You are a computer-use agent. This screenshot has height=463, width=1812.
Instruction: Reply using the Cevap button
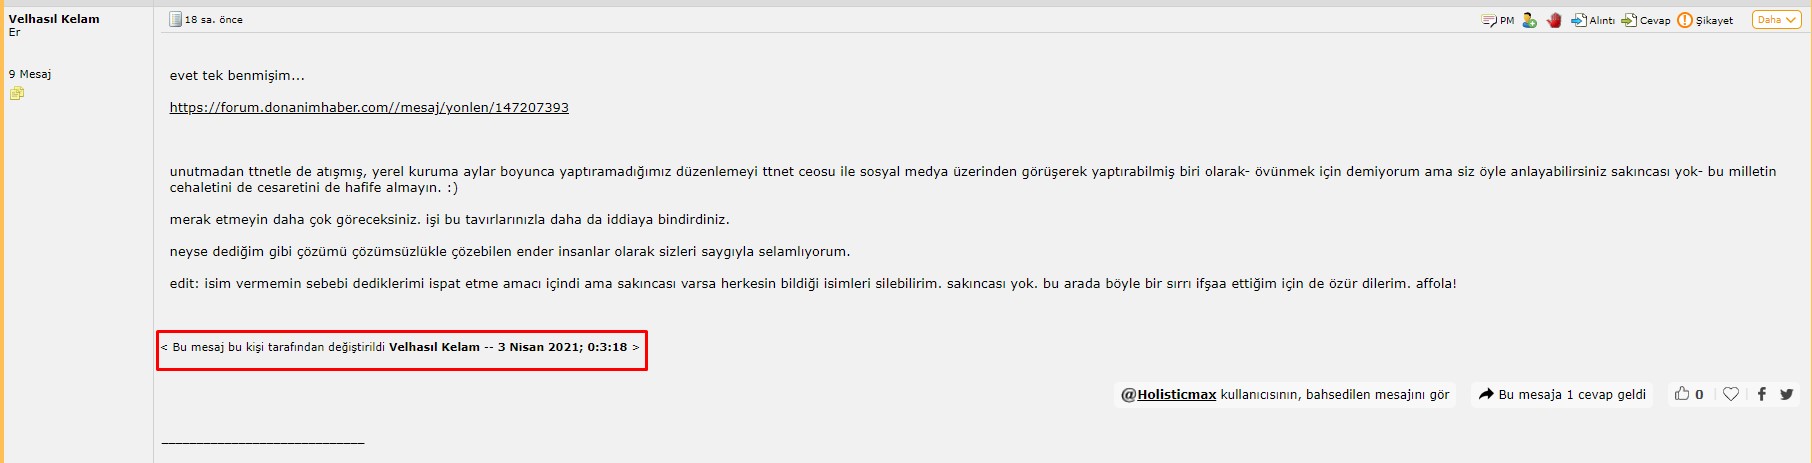[x=1646, y=20]
